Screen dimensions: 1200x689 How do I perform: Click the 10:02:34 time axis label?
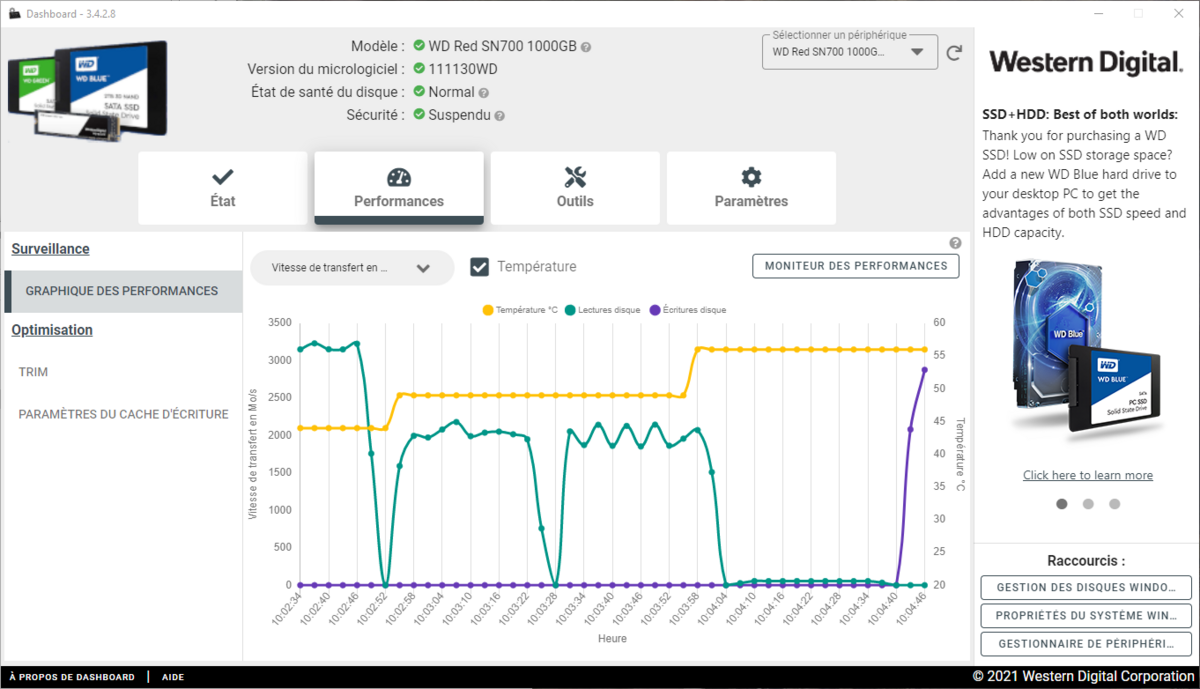click(x=287, y=609)
